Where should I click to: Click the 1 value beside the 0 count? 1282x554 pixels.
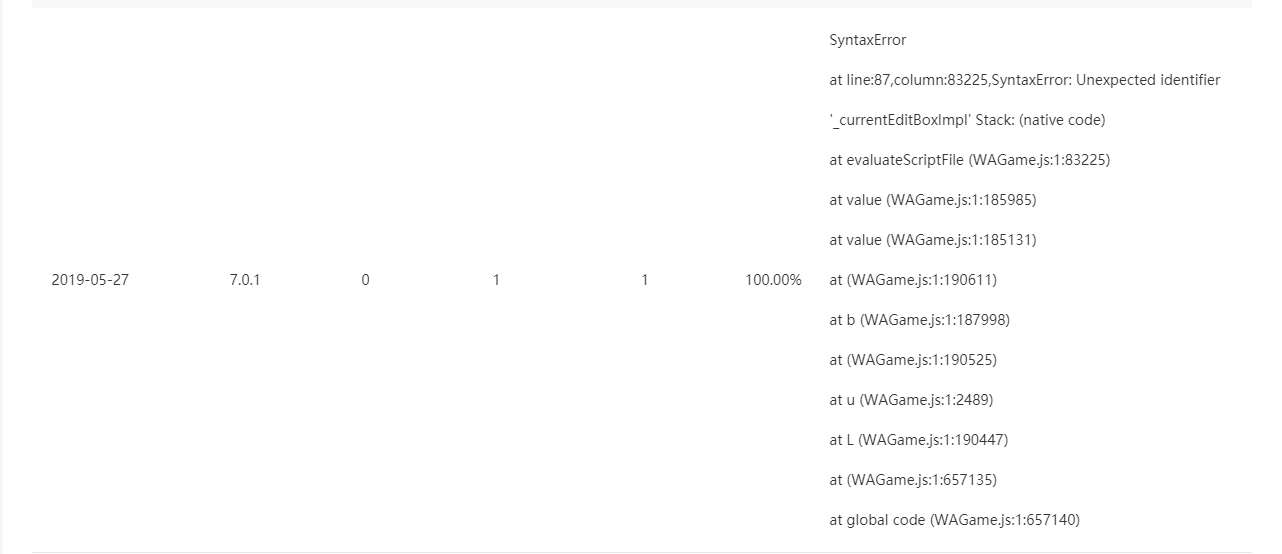pos(496,280)
